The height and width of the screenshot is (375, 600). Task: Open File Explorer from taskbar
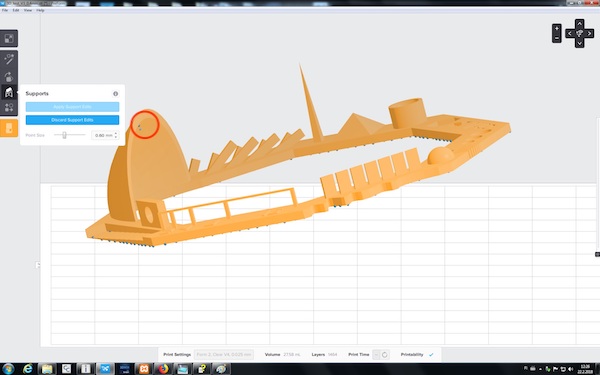(x=47, y=369)
